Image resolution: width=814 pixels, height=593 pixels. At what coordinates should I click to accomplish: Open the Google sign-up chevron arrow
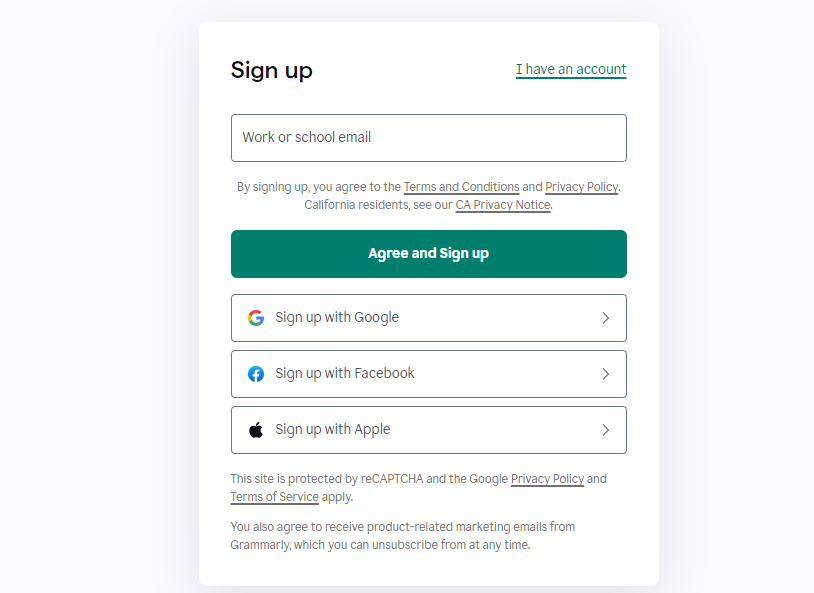[605, 318]
